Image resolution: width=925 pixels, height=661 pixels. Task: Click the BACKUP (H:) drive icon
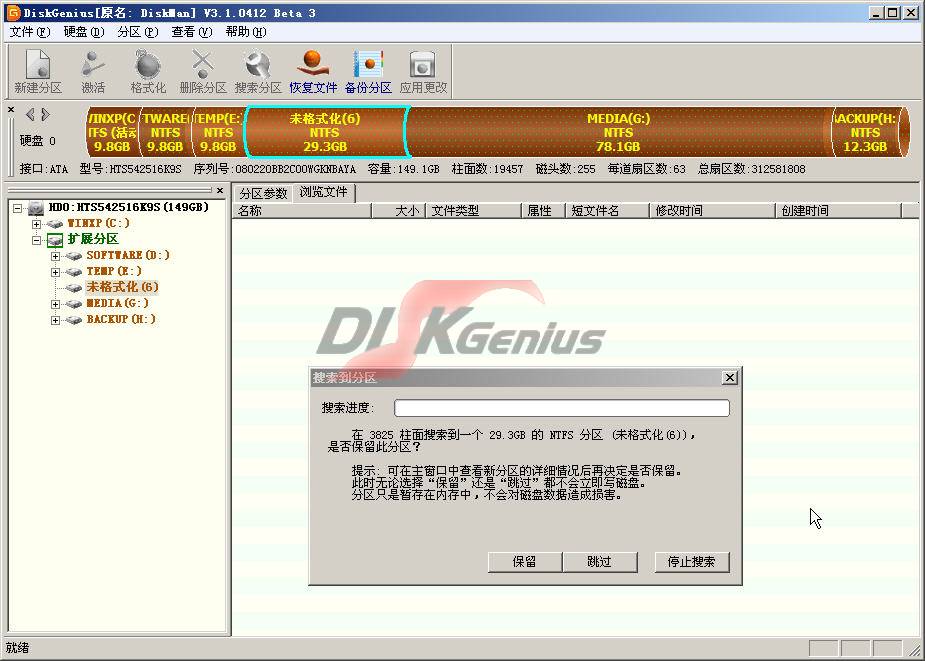[74, 319]
